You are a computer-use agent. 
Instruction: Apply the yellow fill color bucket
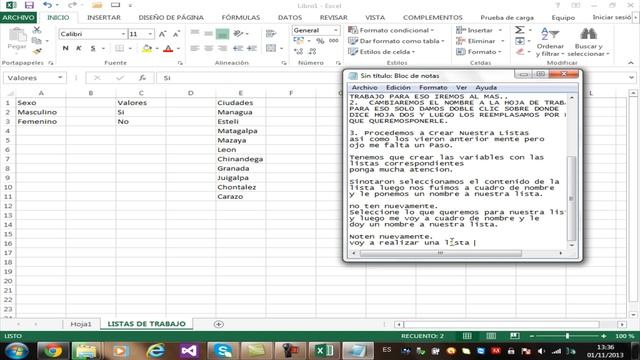(x=147, y=49)
